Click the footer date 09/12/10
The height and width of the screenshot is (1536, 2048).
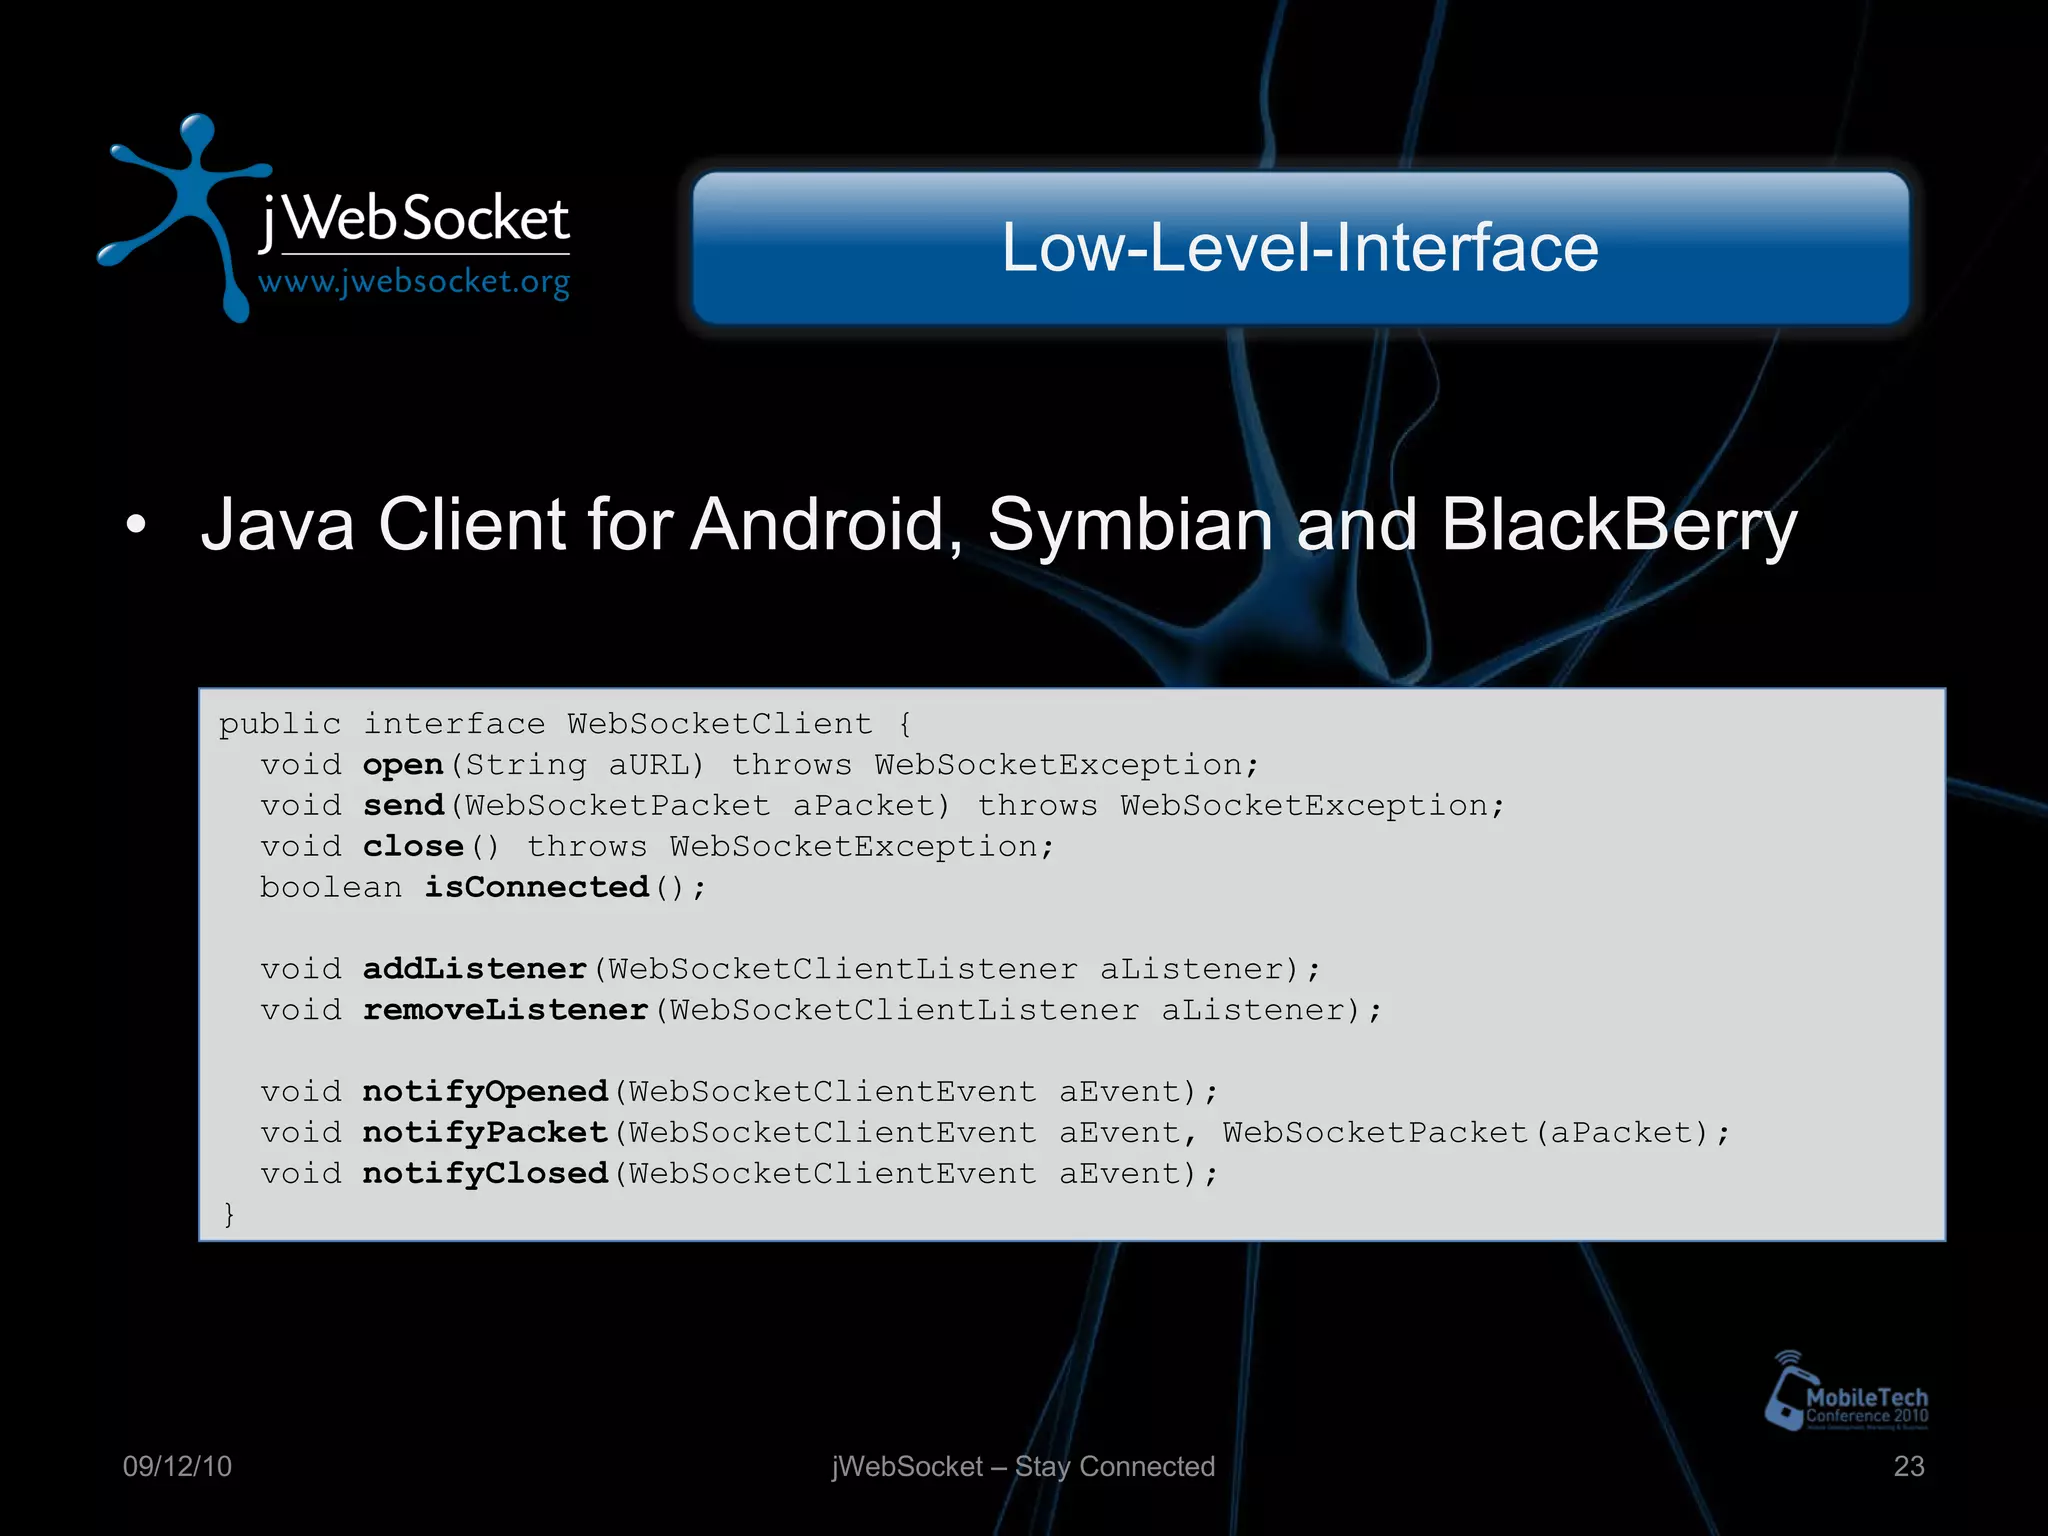pyautogui.click(x=177, y=1466)
